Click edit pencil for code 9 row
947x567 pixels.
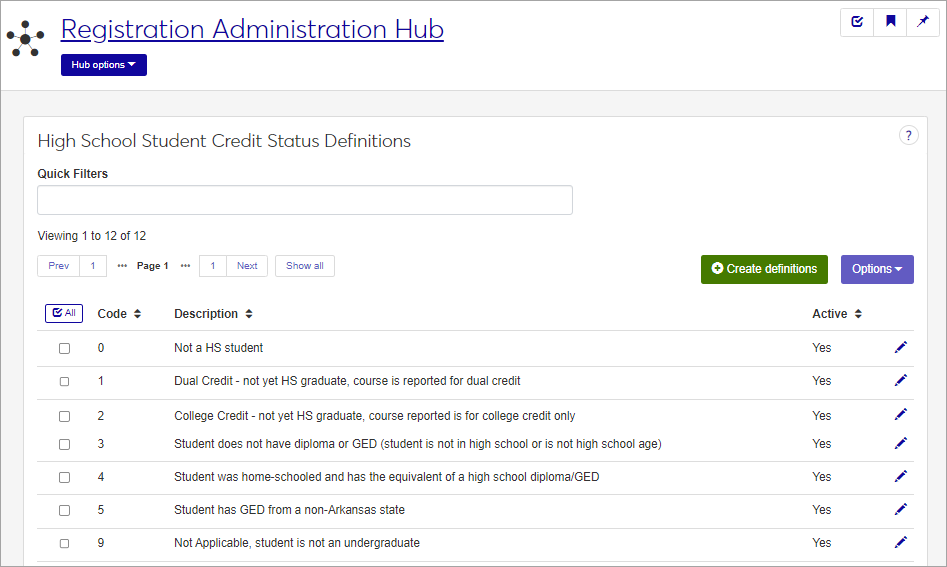point(901,542)
